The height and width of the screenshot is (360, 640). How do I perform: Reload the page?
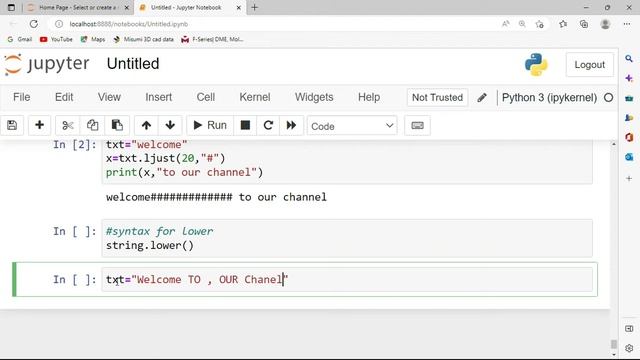pyautogui.click(x=33, y=24)
